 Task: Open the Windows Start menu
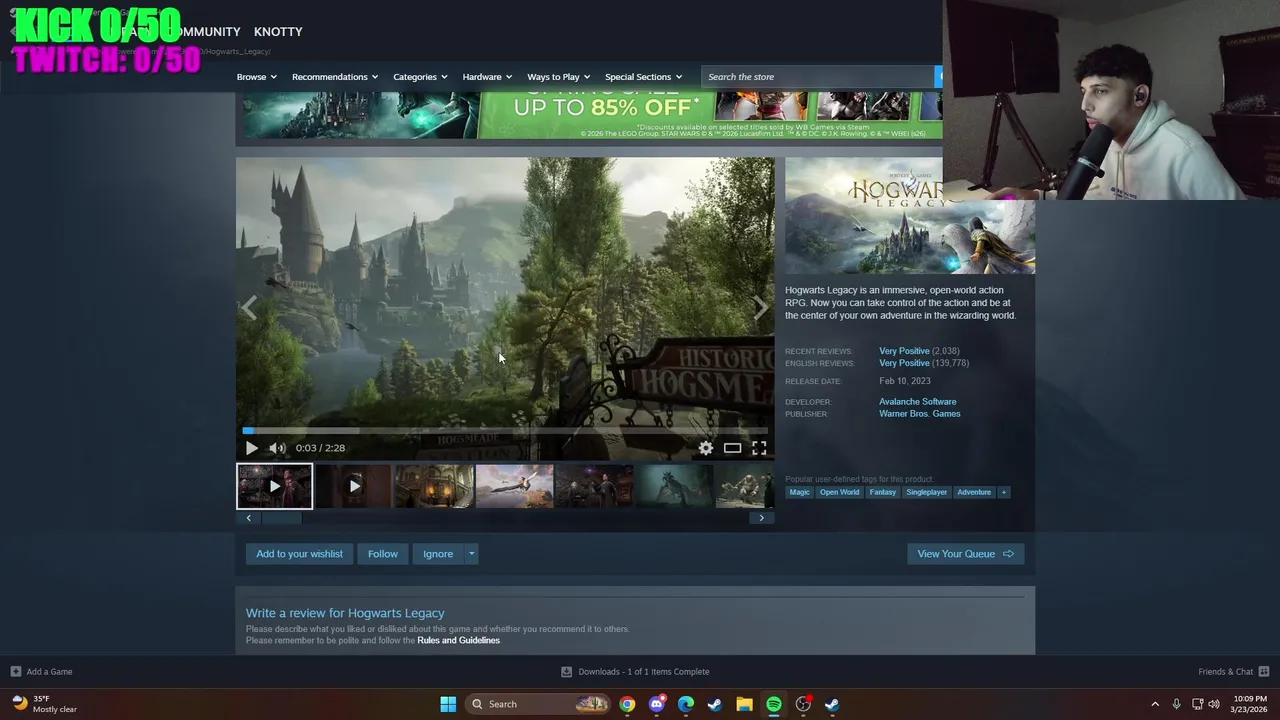tap(448, 704)
